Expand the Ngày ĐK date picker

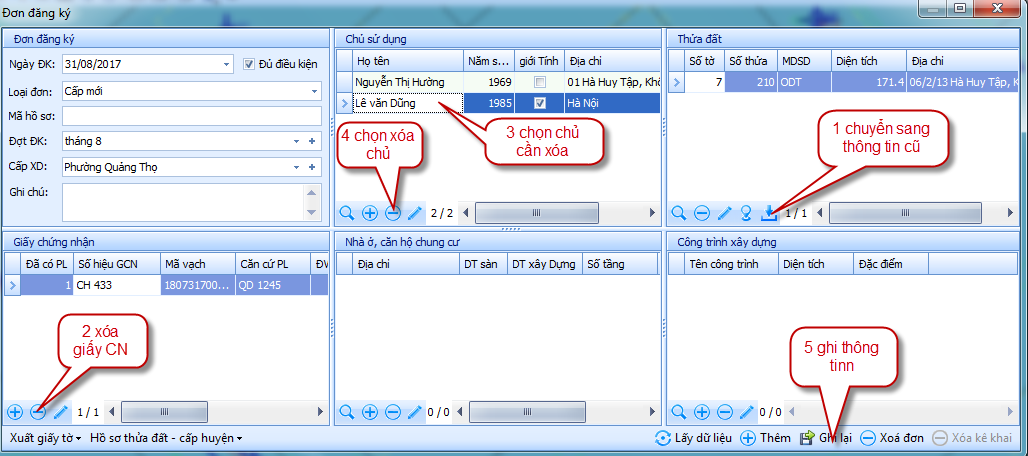click(227, 64)
